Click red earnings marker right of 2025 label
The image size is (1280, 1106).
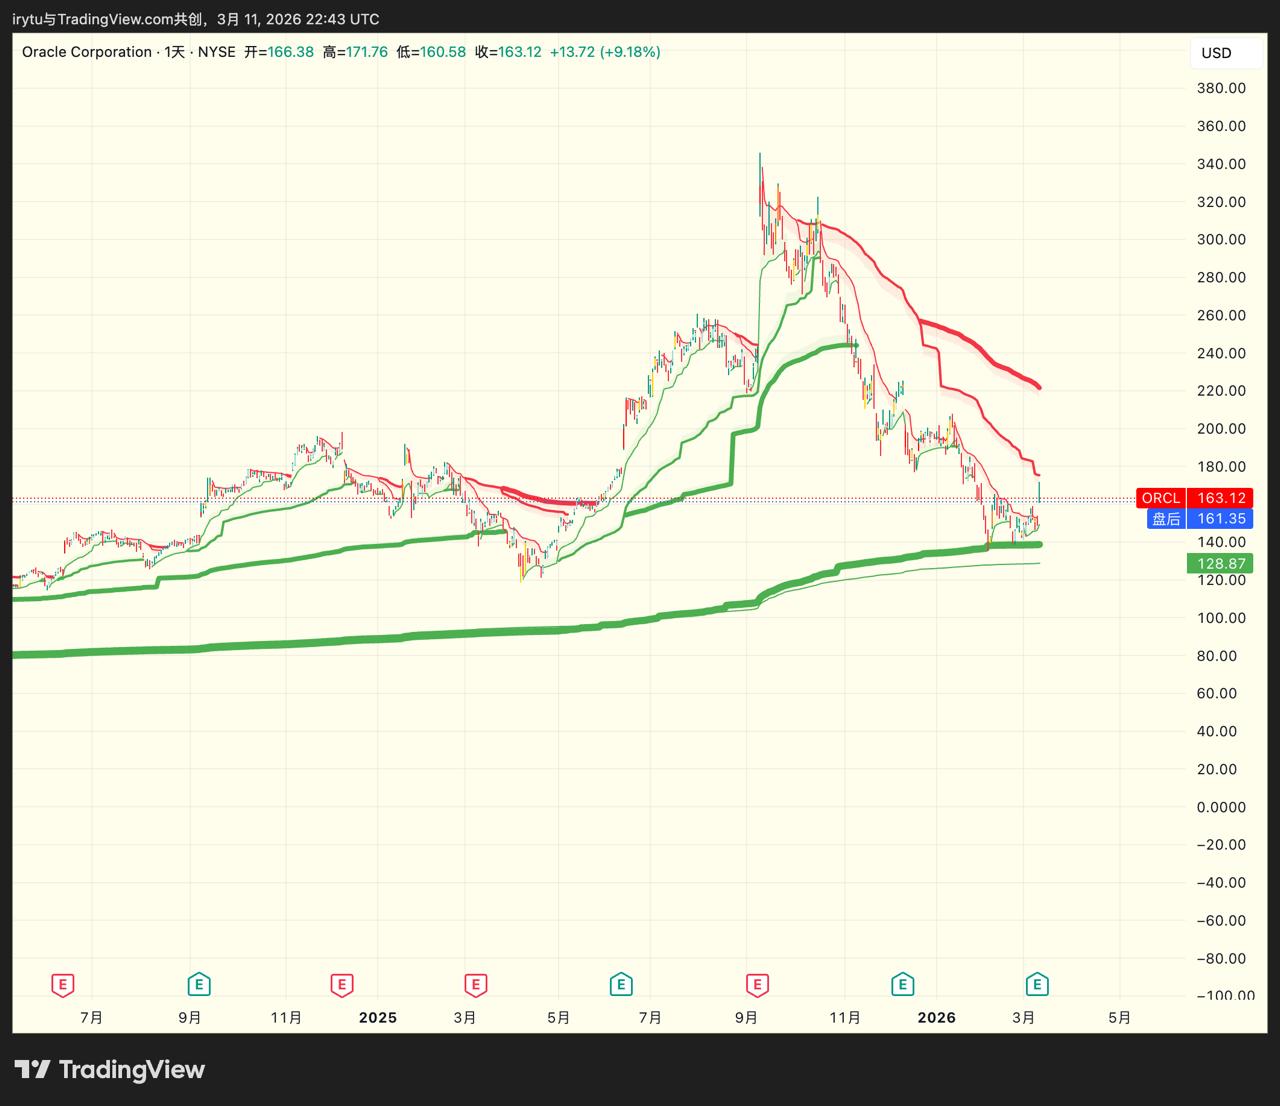[x=476, y=985]
